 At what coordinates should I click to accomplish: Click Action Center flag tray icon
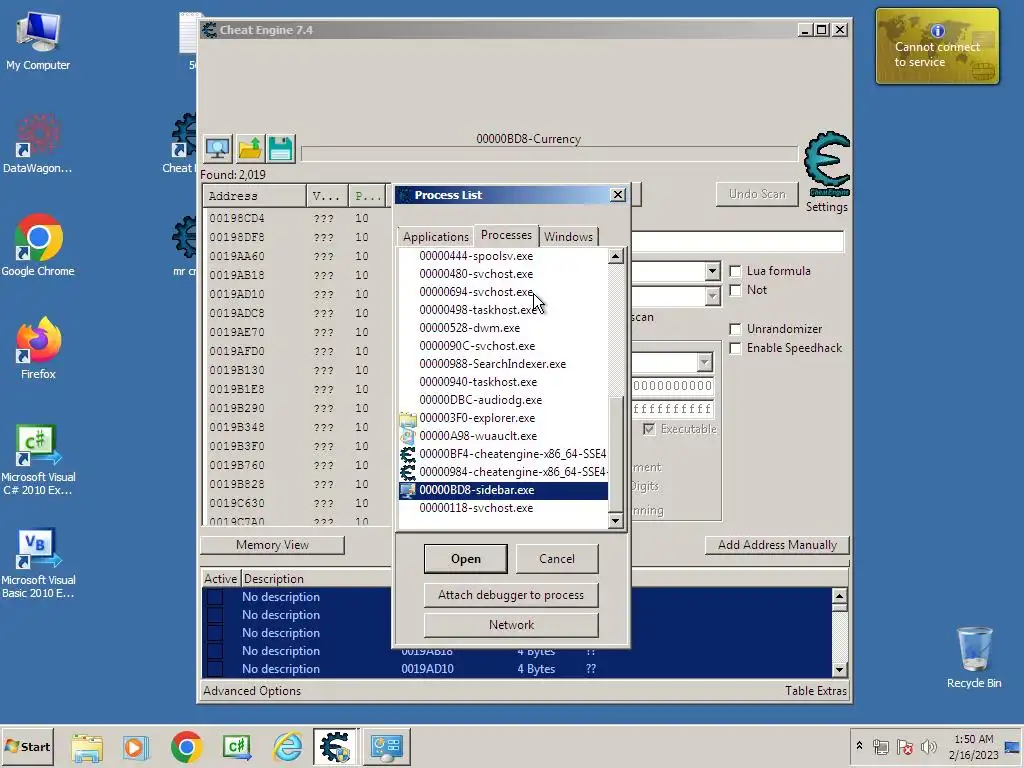pos(904,746)
